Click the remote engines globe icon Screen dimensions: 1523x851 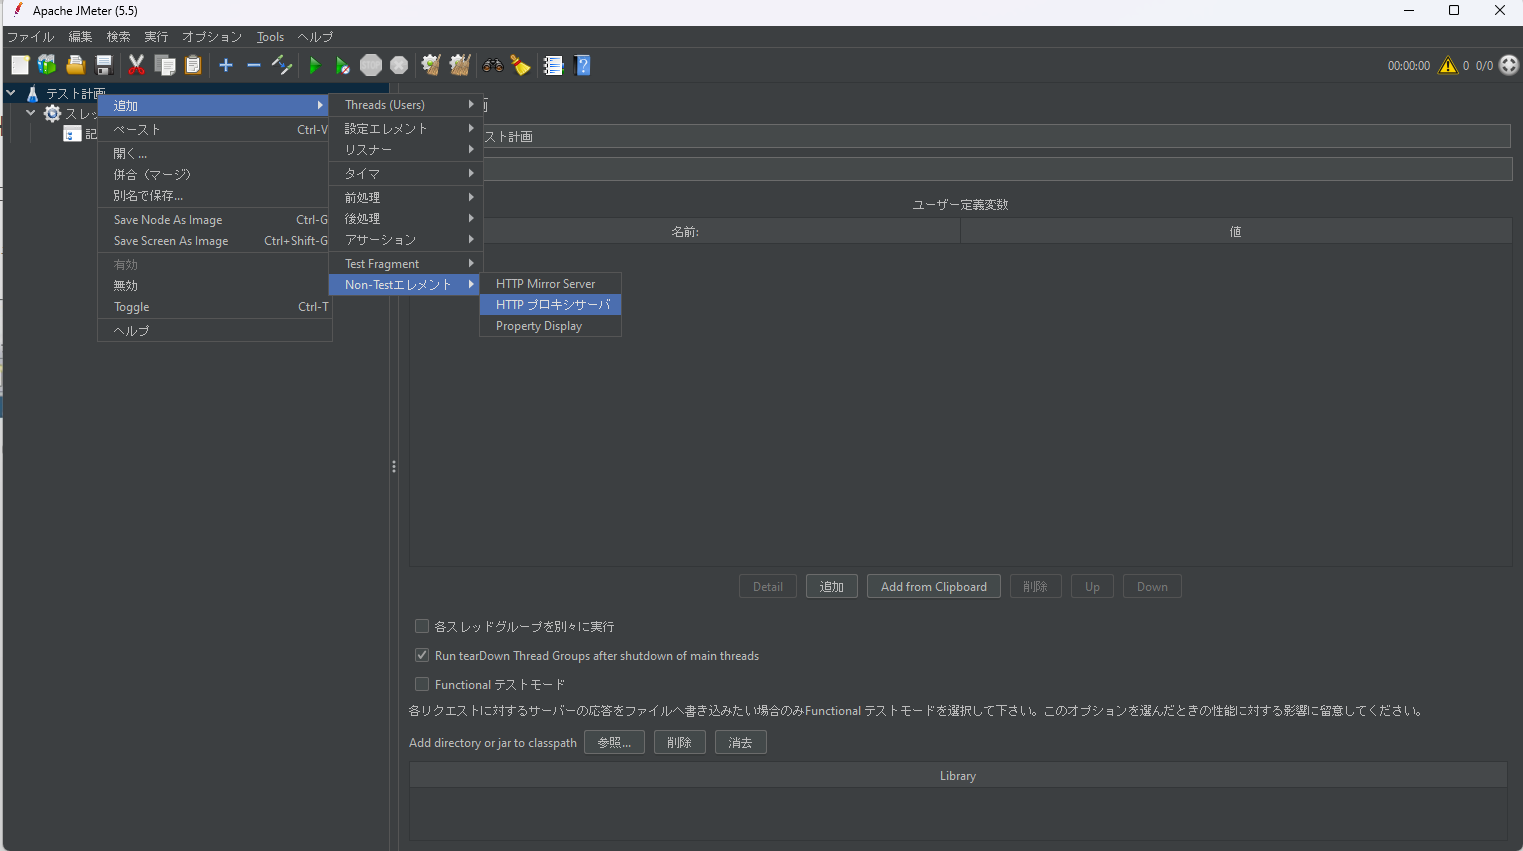1509,66
